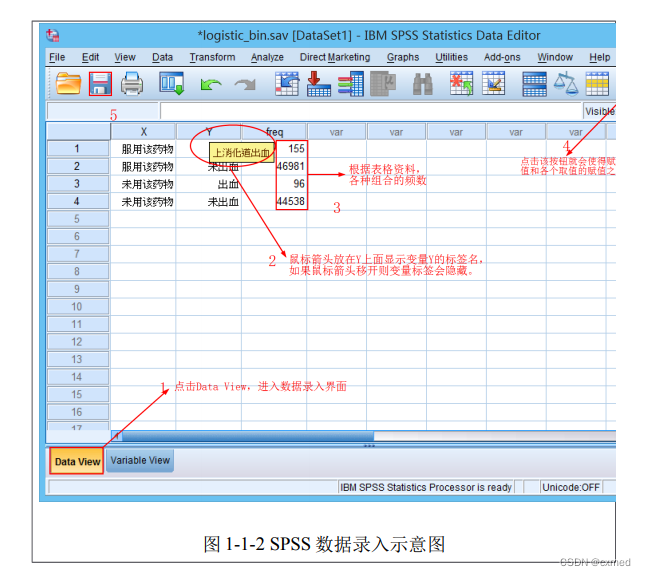Select row header 5

[77, 219]
